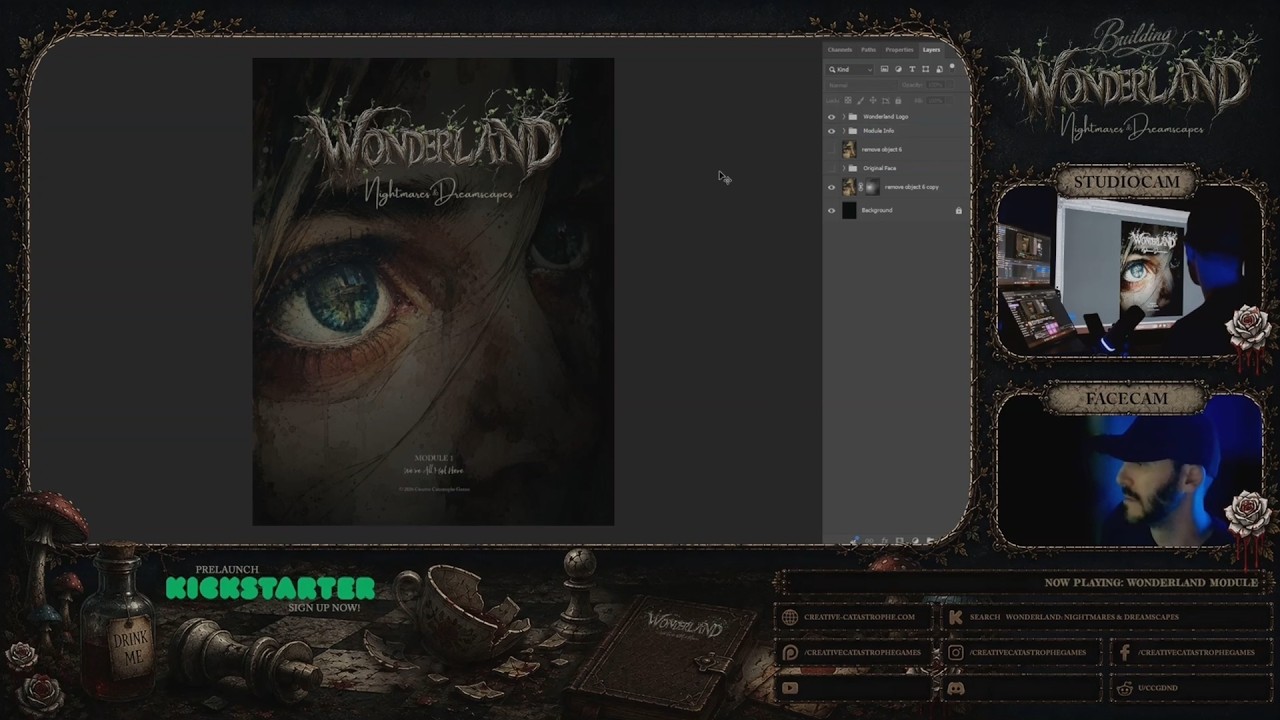
Task: Click mask link icon on remove object 6 copy
Action: pos(861,187)
